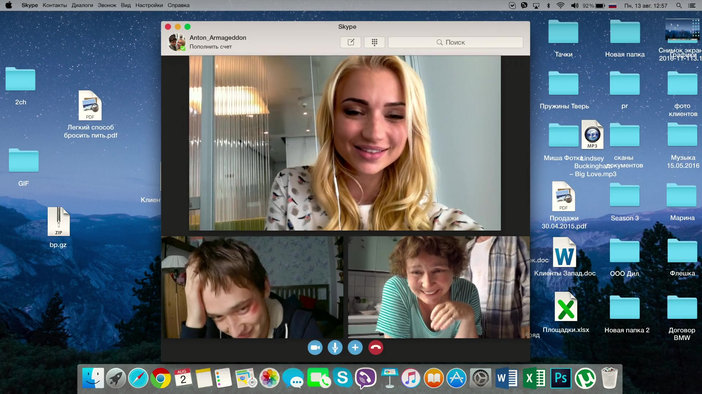
Task: Open the keyboard language flag menu
Action: point(612,5)
